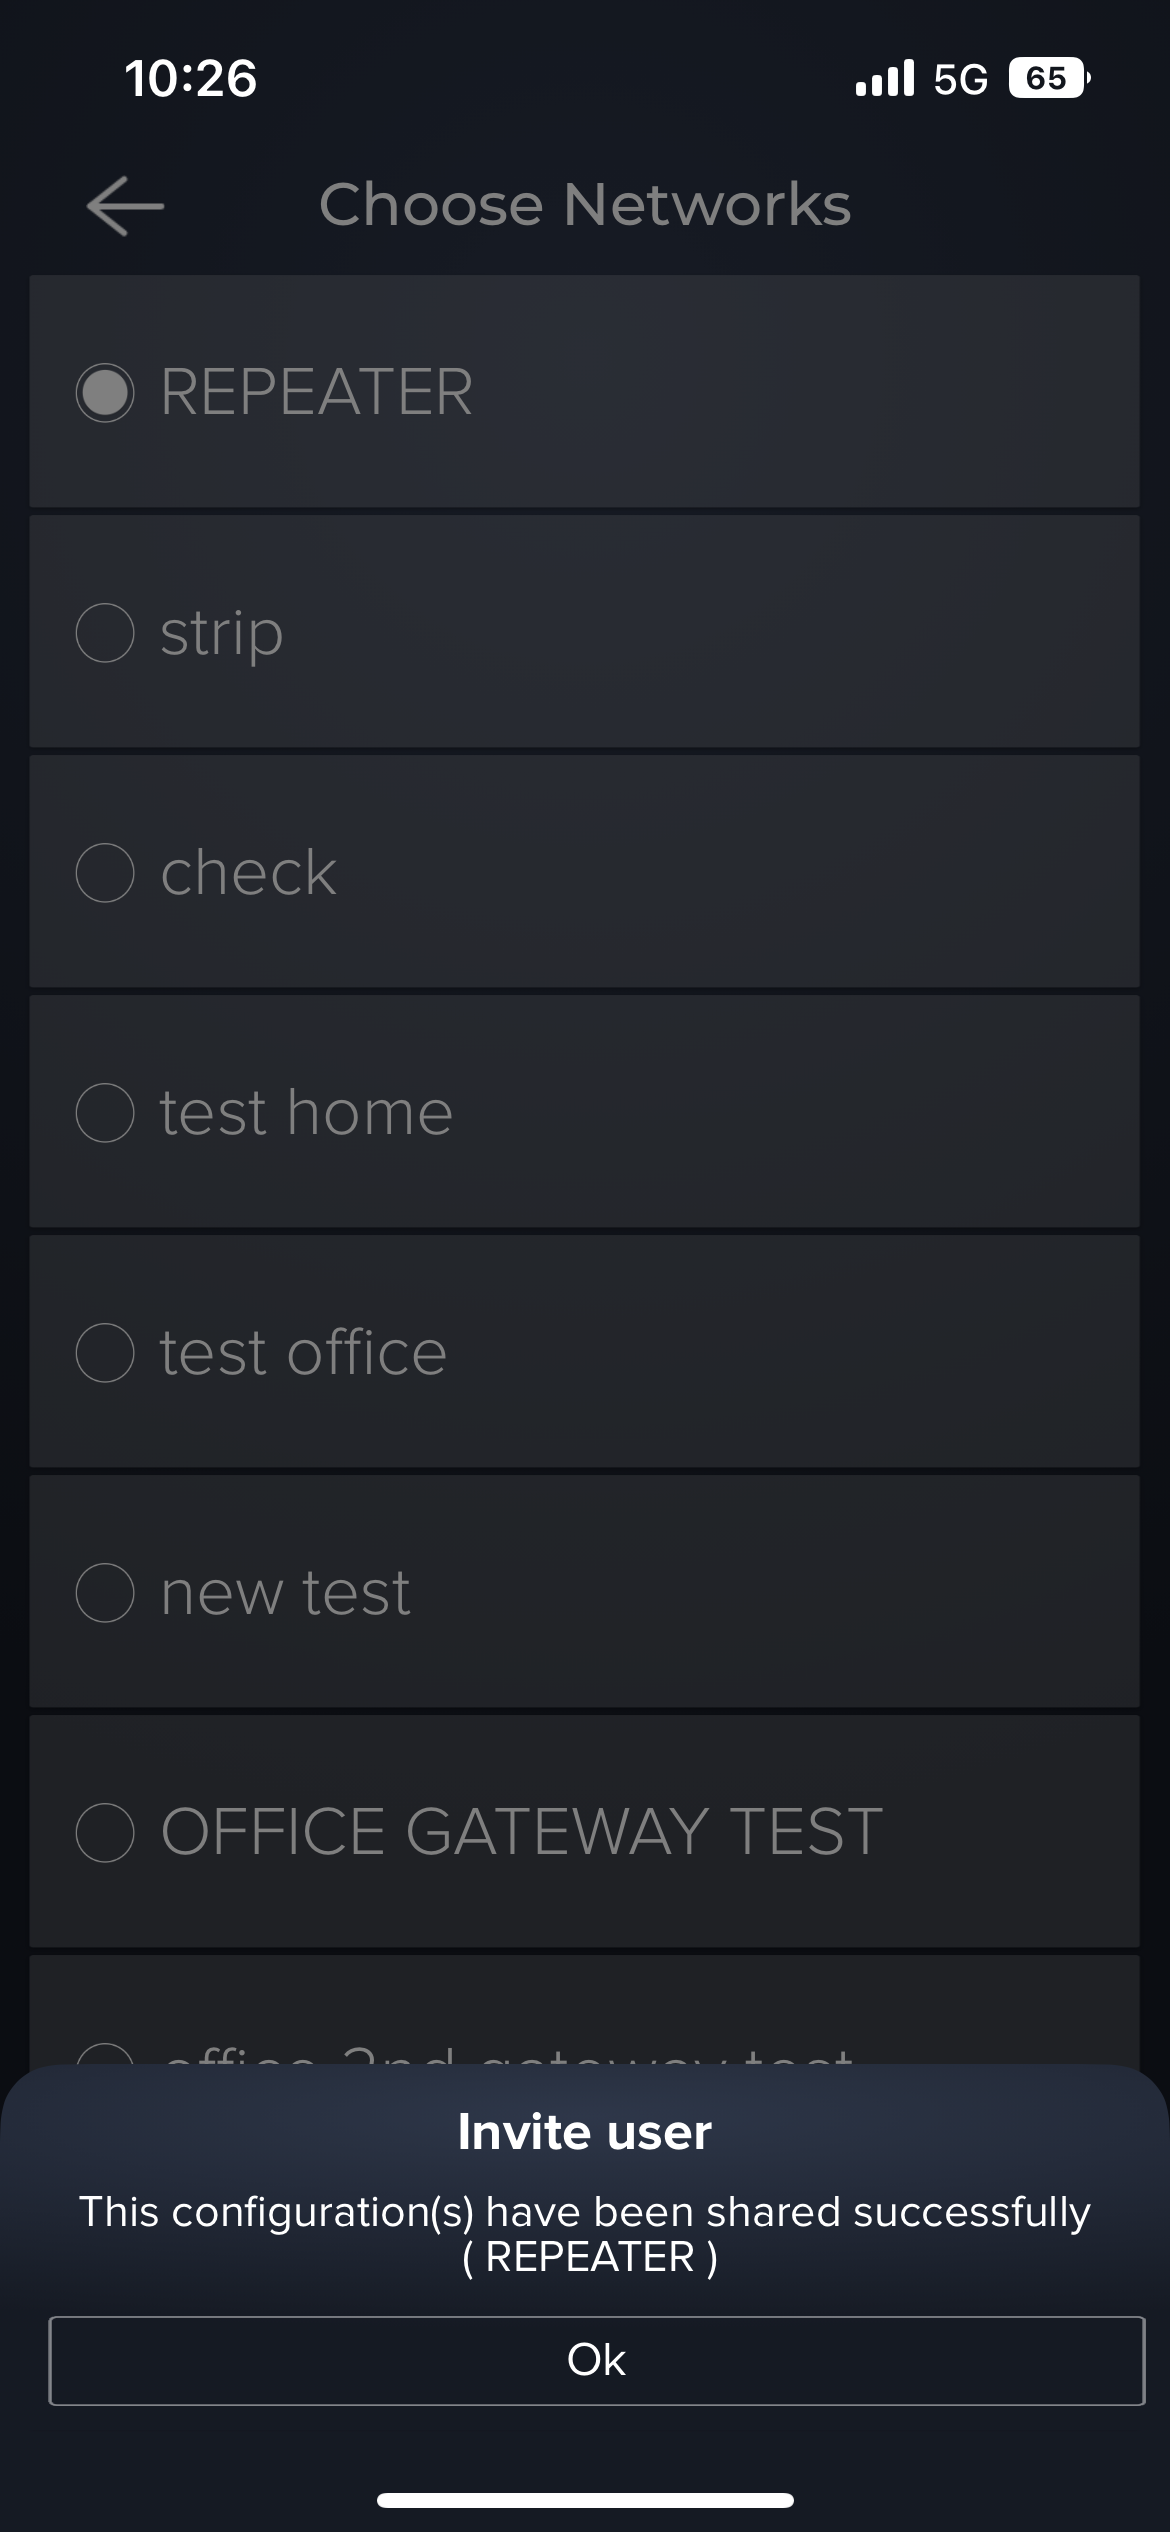The height and width of the screenshot is (2532, 1170).
Task: Select the test home radio button
Action: click(x=105, y=1112)
